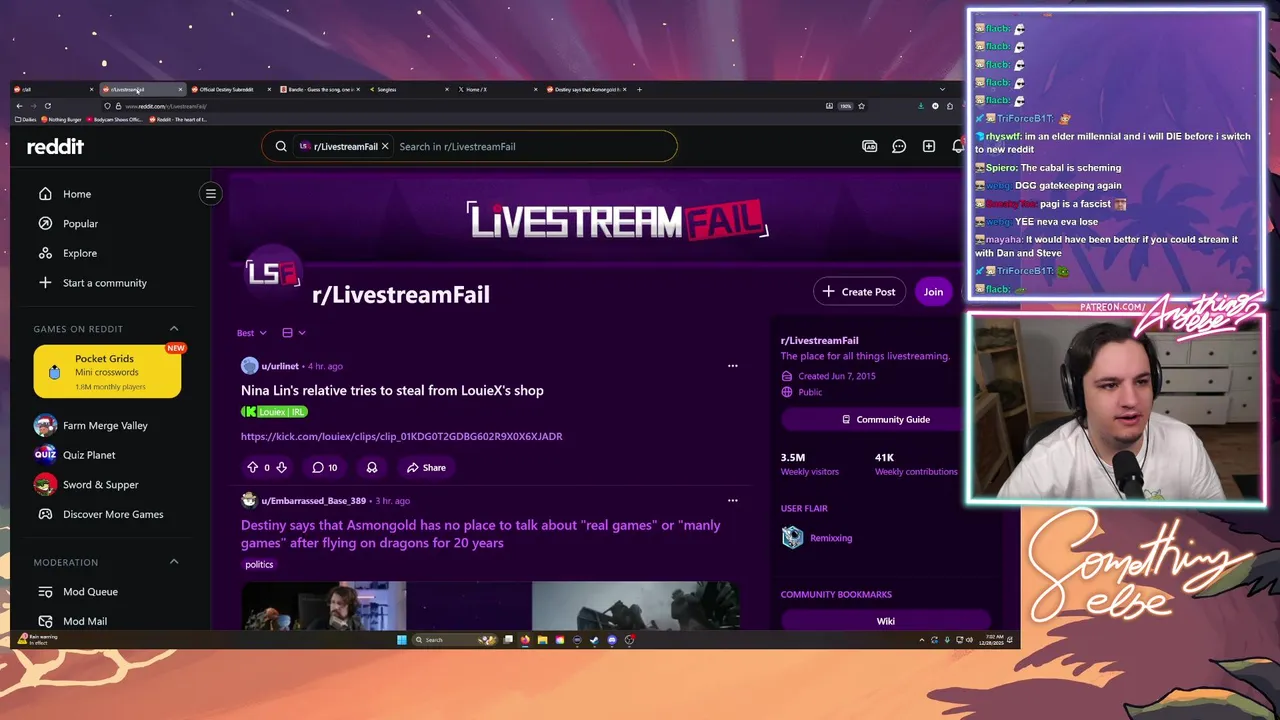Open browser downloads icon
Screen dimensions: 1280x720
[x=921, y=106]
